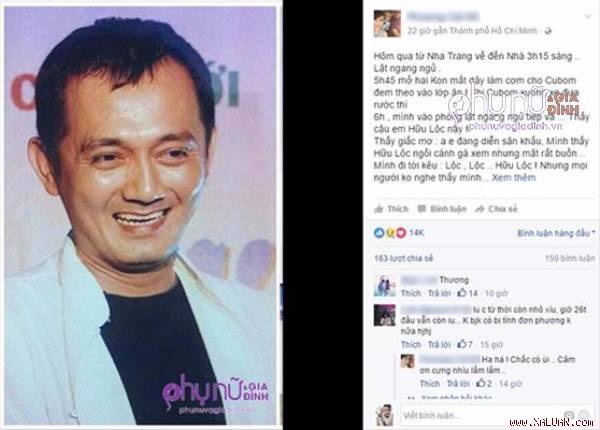Click the Chia sẻ share arrow
This screenshot has width=600, height=430.
coord(480,209)
